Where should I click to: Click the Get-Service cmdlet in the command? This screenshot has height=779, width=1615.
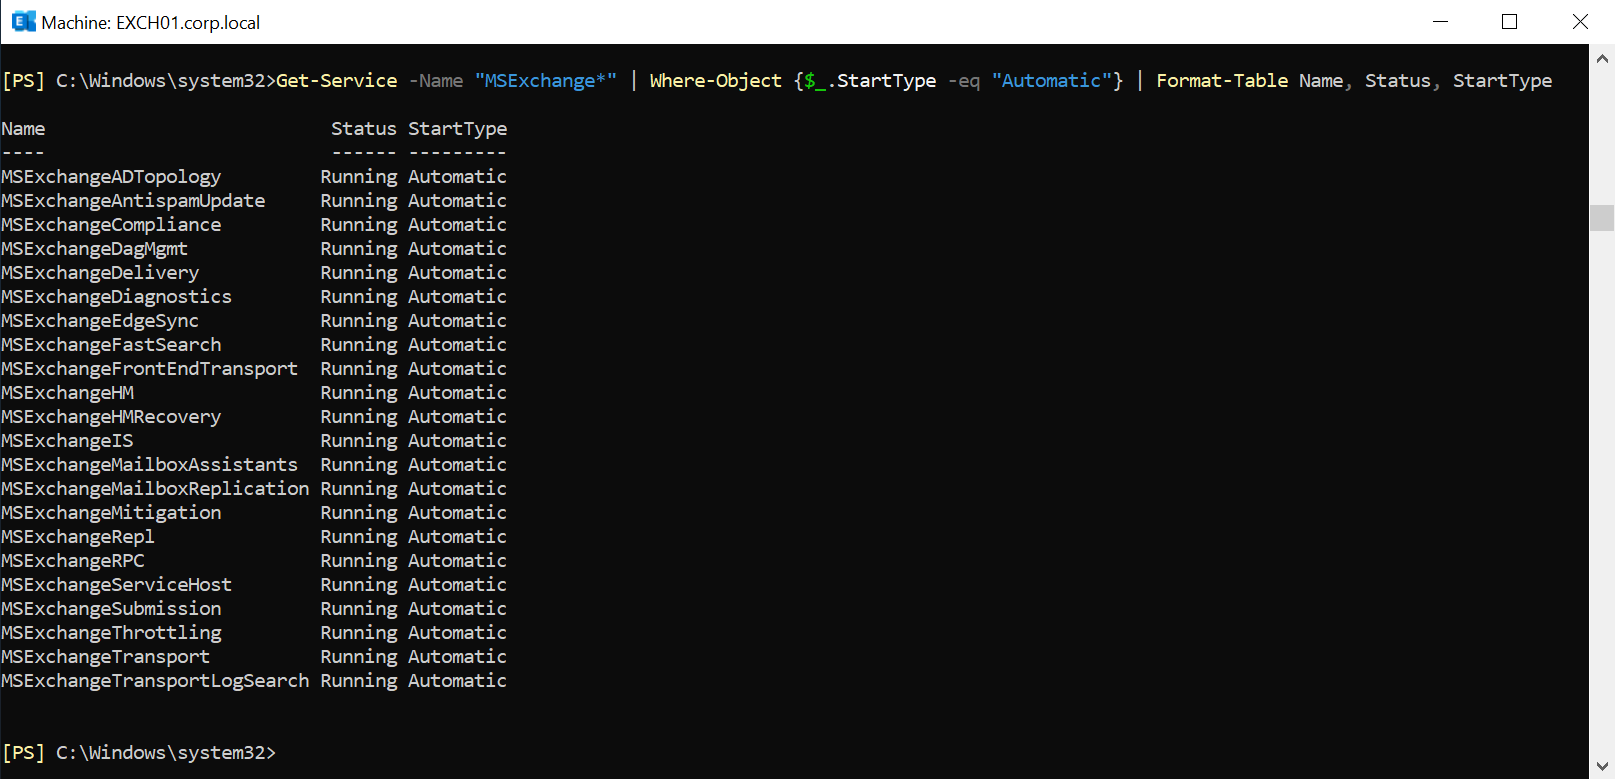point(336,81)
